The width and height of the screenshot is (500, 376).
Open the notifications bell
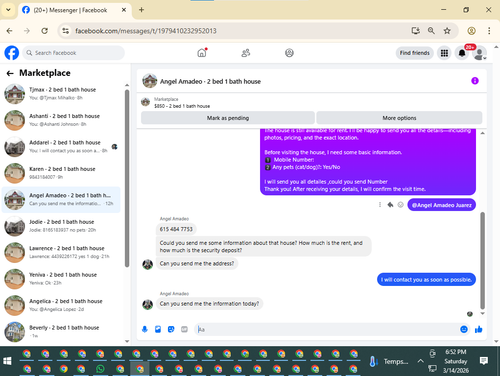click(462, 53)
